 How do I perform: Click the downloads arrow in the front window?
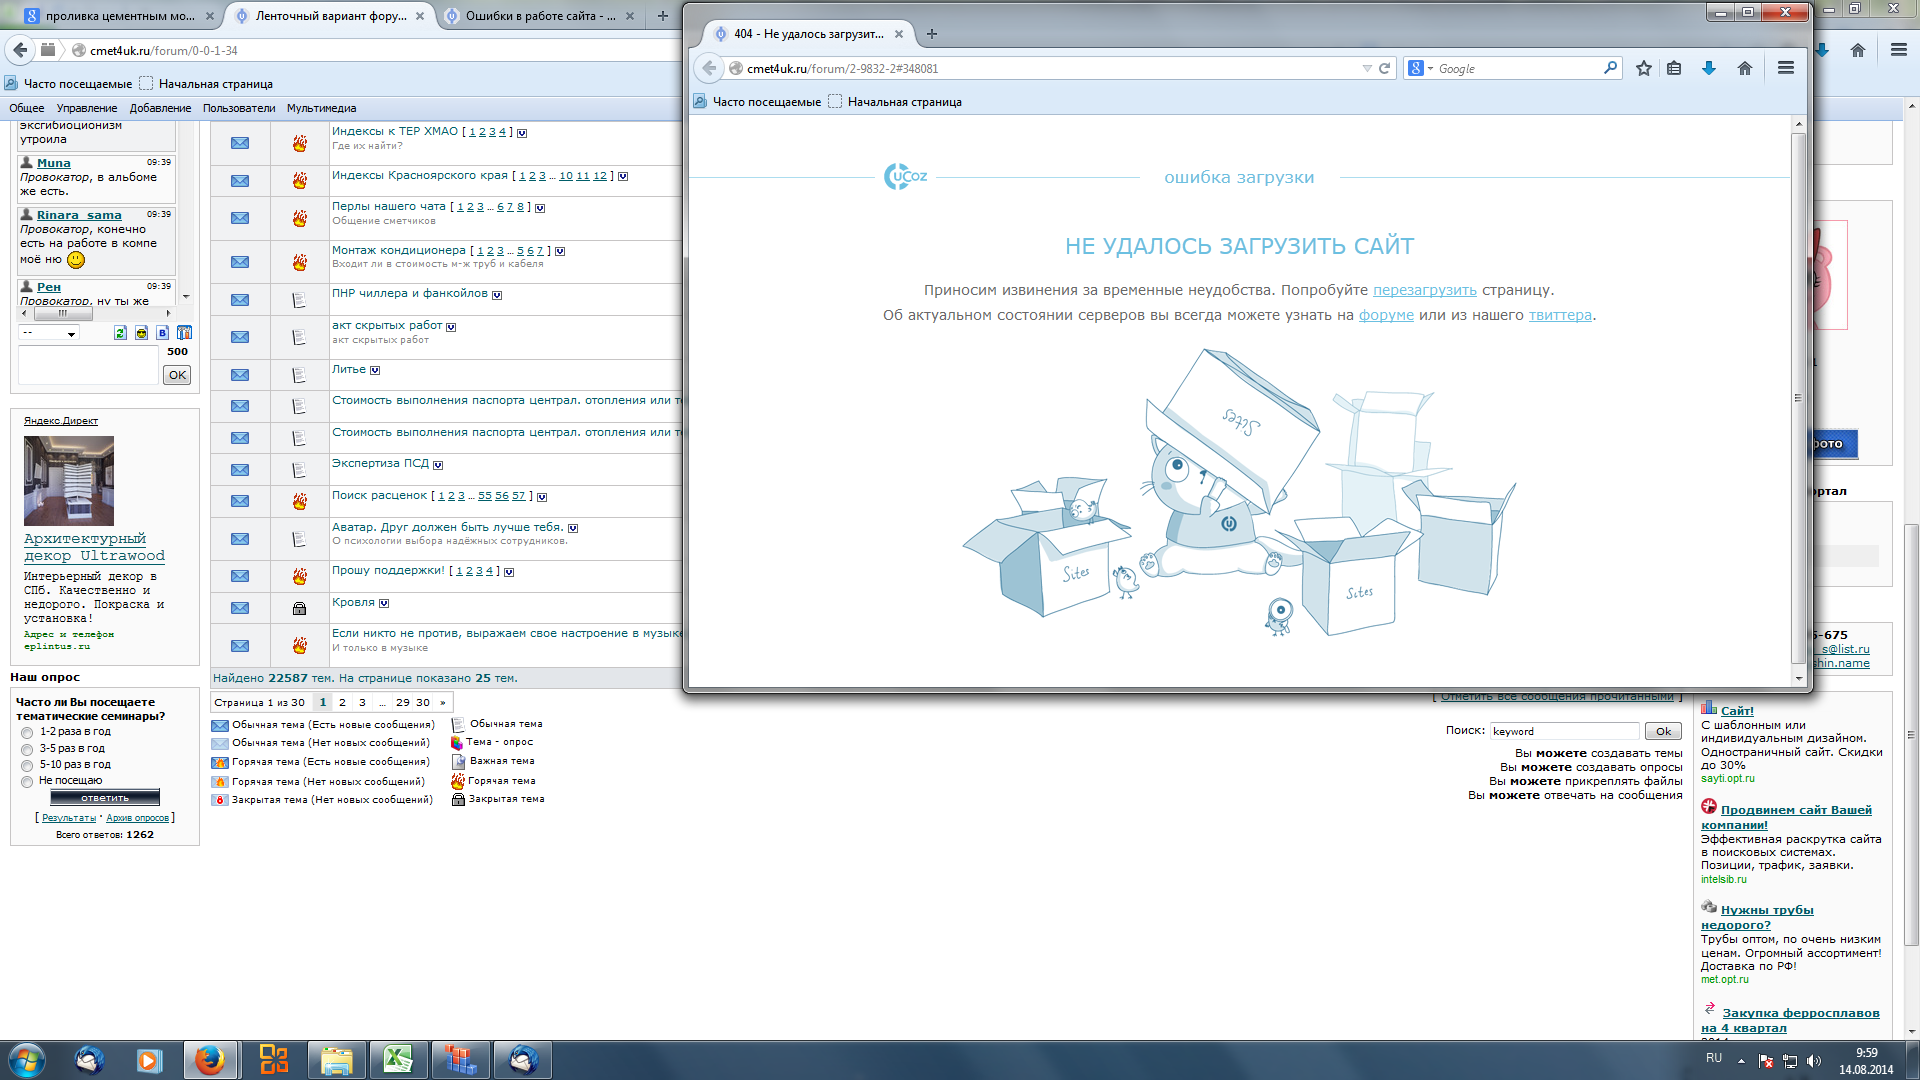click(1709, 68)
